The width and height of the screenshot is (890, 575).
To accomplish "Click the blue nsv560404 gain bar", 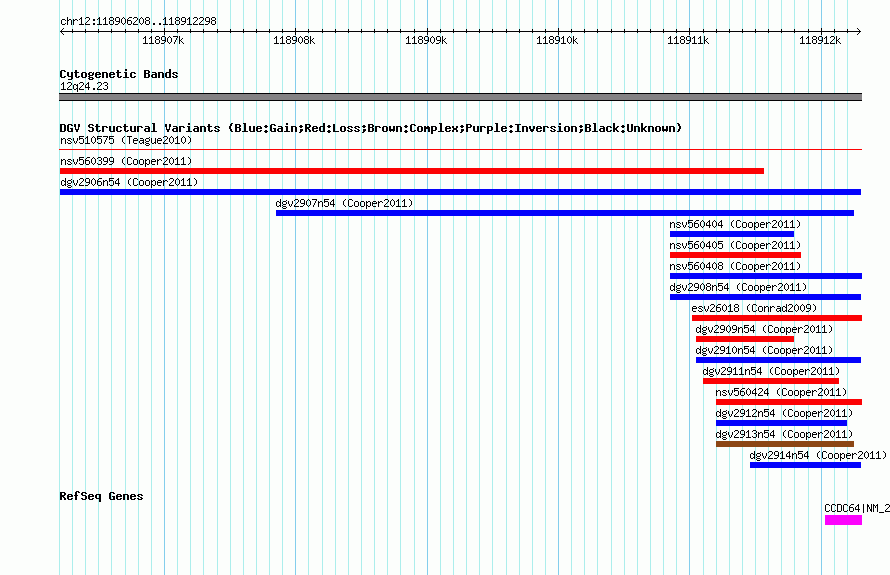I will [x=732, y=234].
